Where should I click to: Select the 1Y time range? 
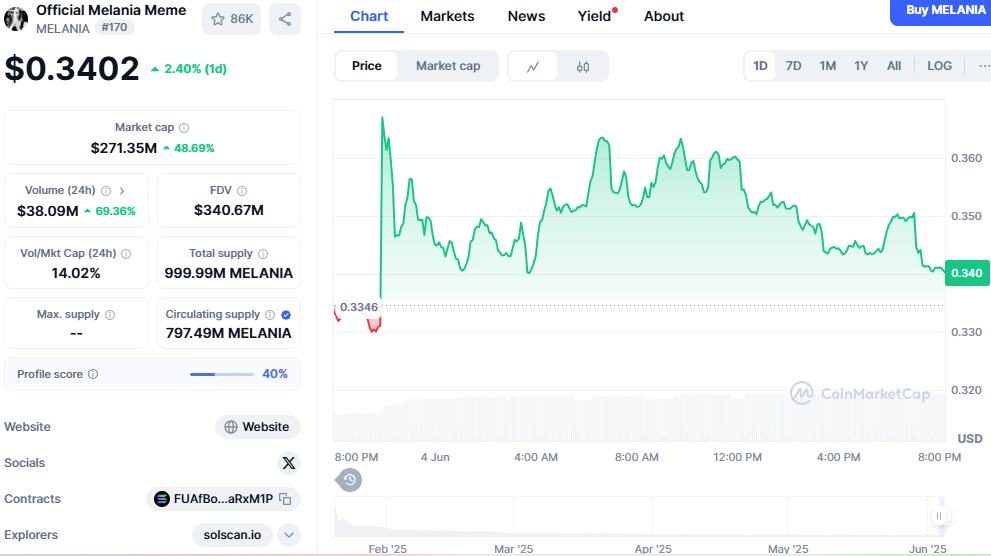pyautogui.click(x=861, y=66)
